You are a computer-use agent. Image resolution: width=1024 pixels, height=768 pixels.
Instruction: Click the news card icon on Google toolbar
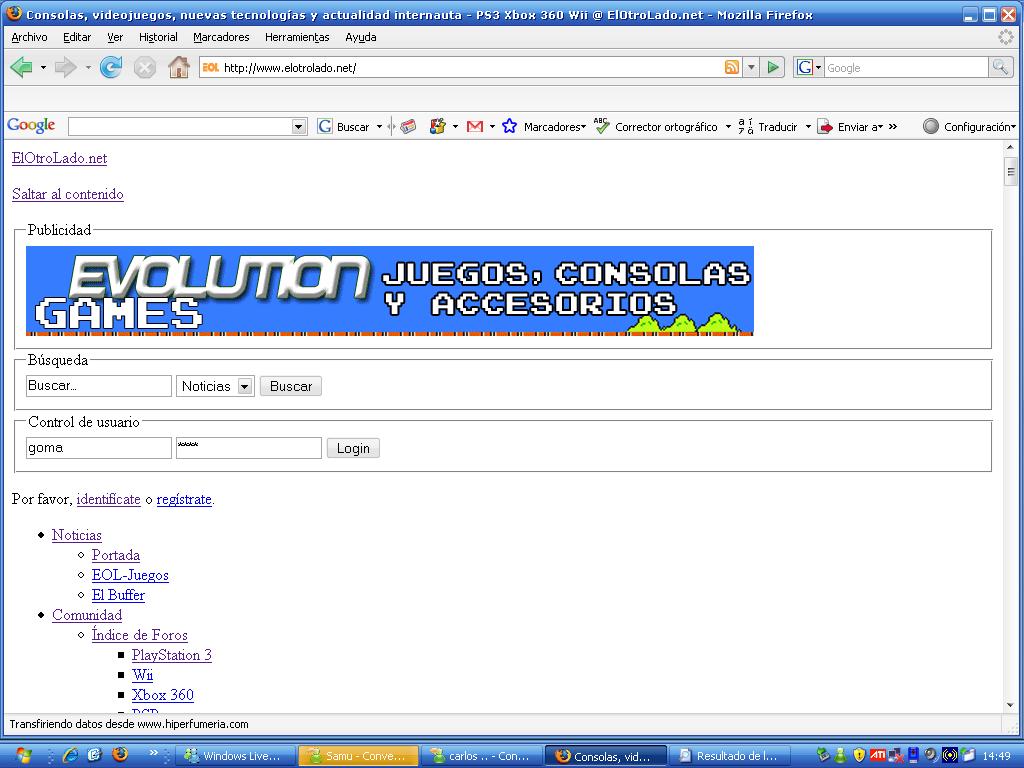pos(408,127)
